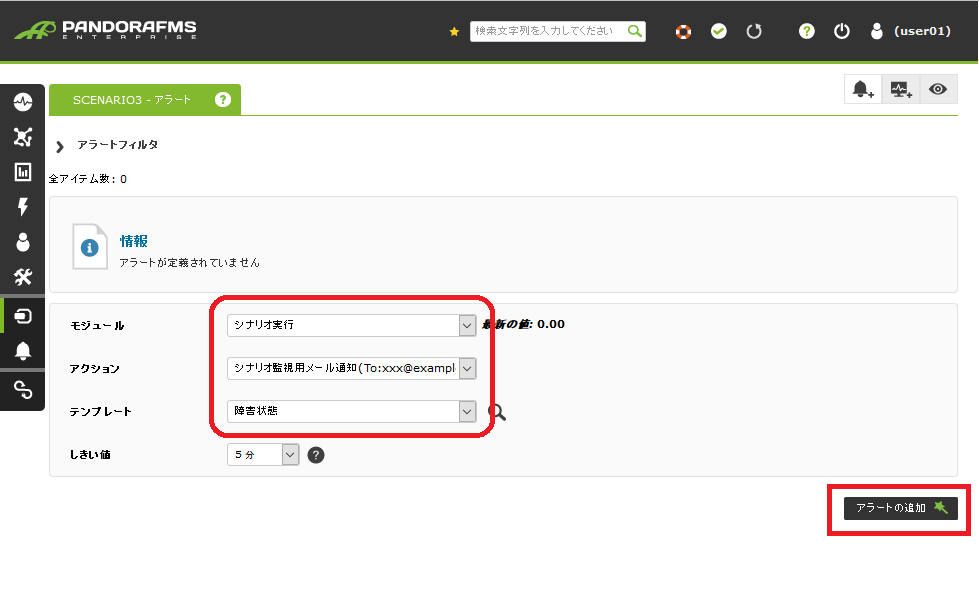Click the template magnifier preview icon

[x=496, y=412]
